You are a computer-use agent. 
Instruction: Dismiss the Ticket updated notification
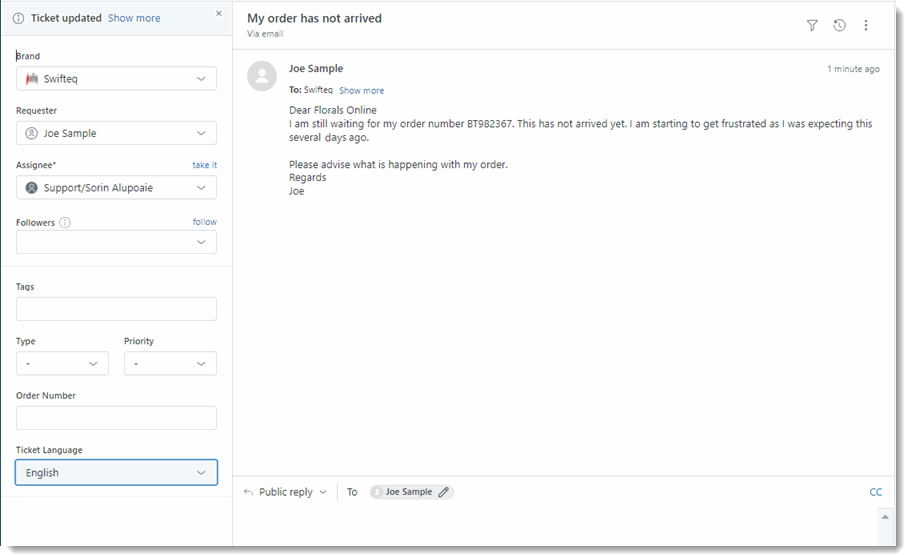coord(219,13)
